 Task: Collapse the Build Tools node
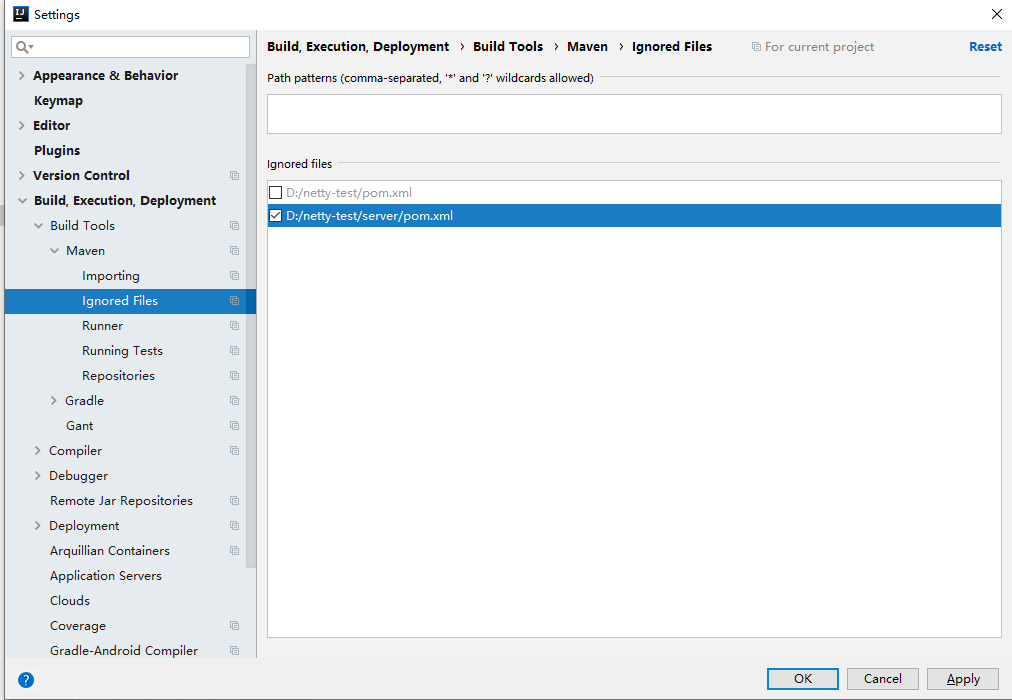(38, 226)
